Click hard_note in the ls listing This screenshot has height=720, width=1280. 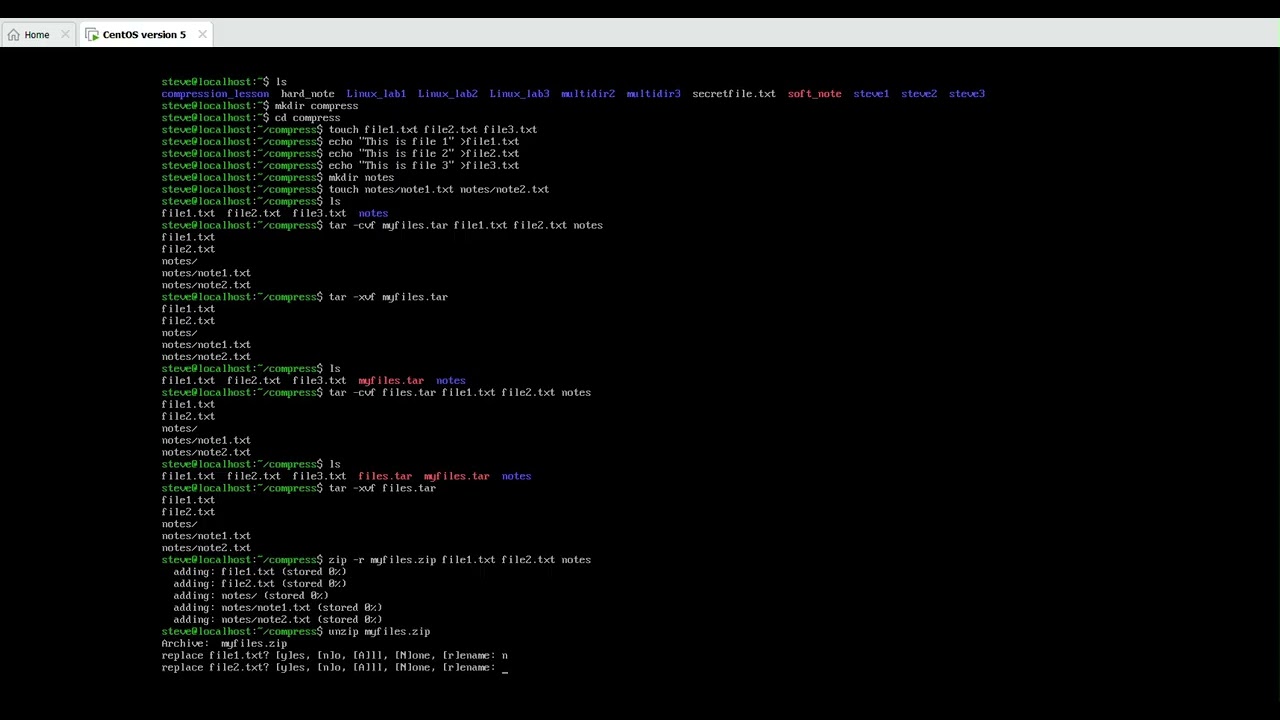pos(308,94)
